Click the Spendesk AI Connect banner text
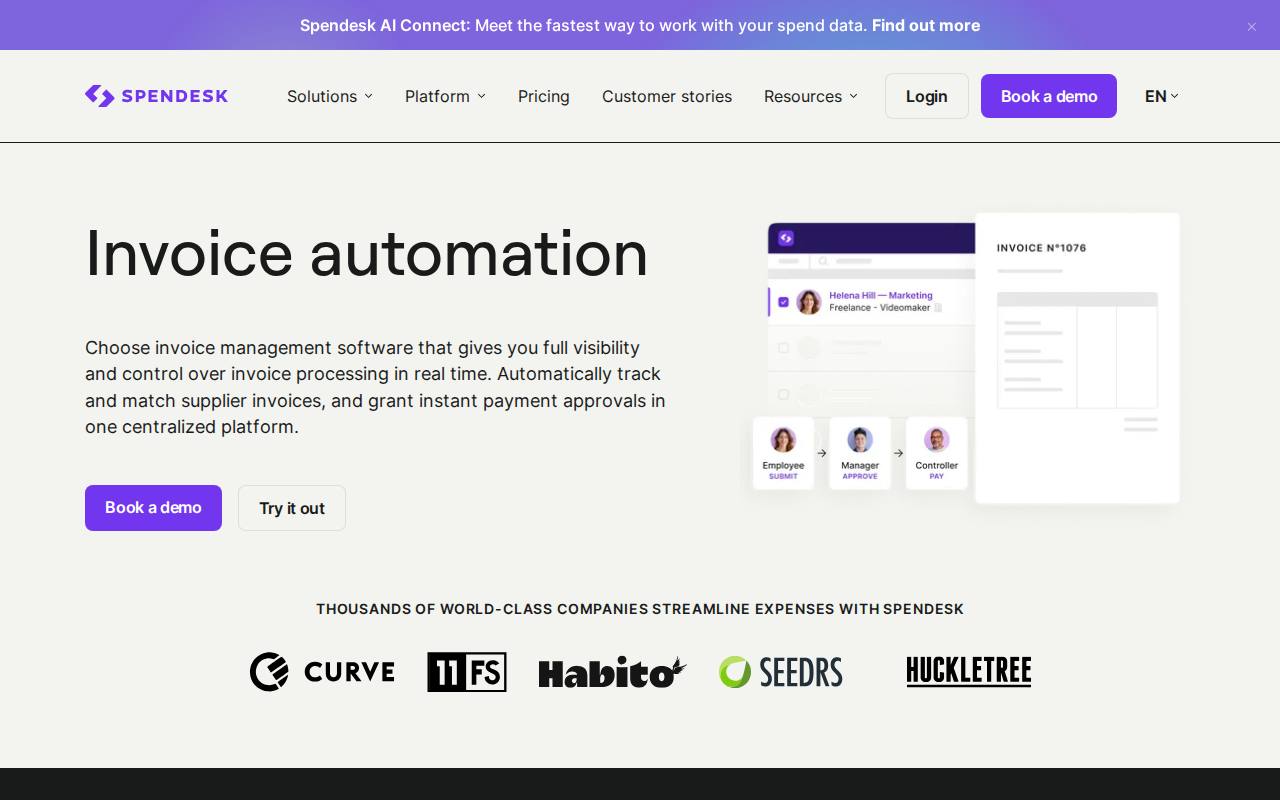Image resolution: width=1280 pixels, height=800 pixels. 584,25
